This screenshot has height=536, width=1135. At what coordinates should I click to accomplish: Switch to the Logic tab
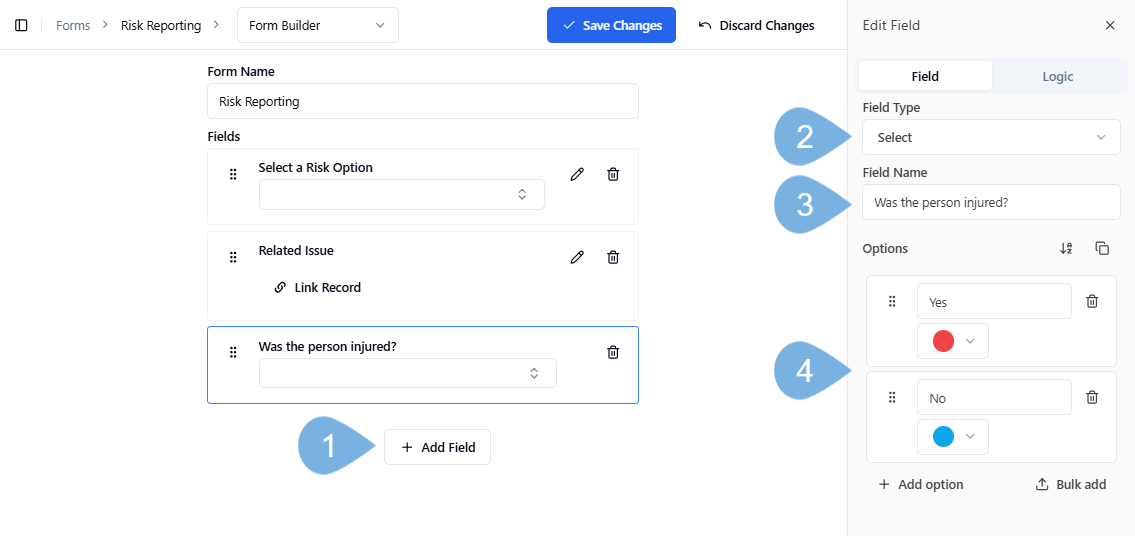1057,76
